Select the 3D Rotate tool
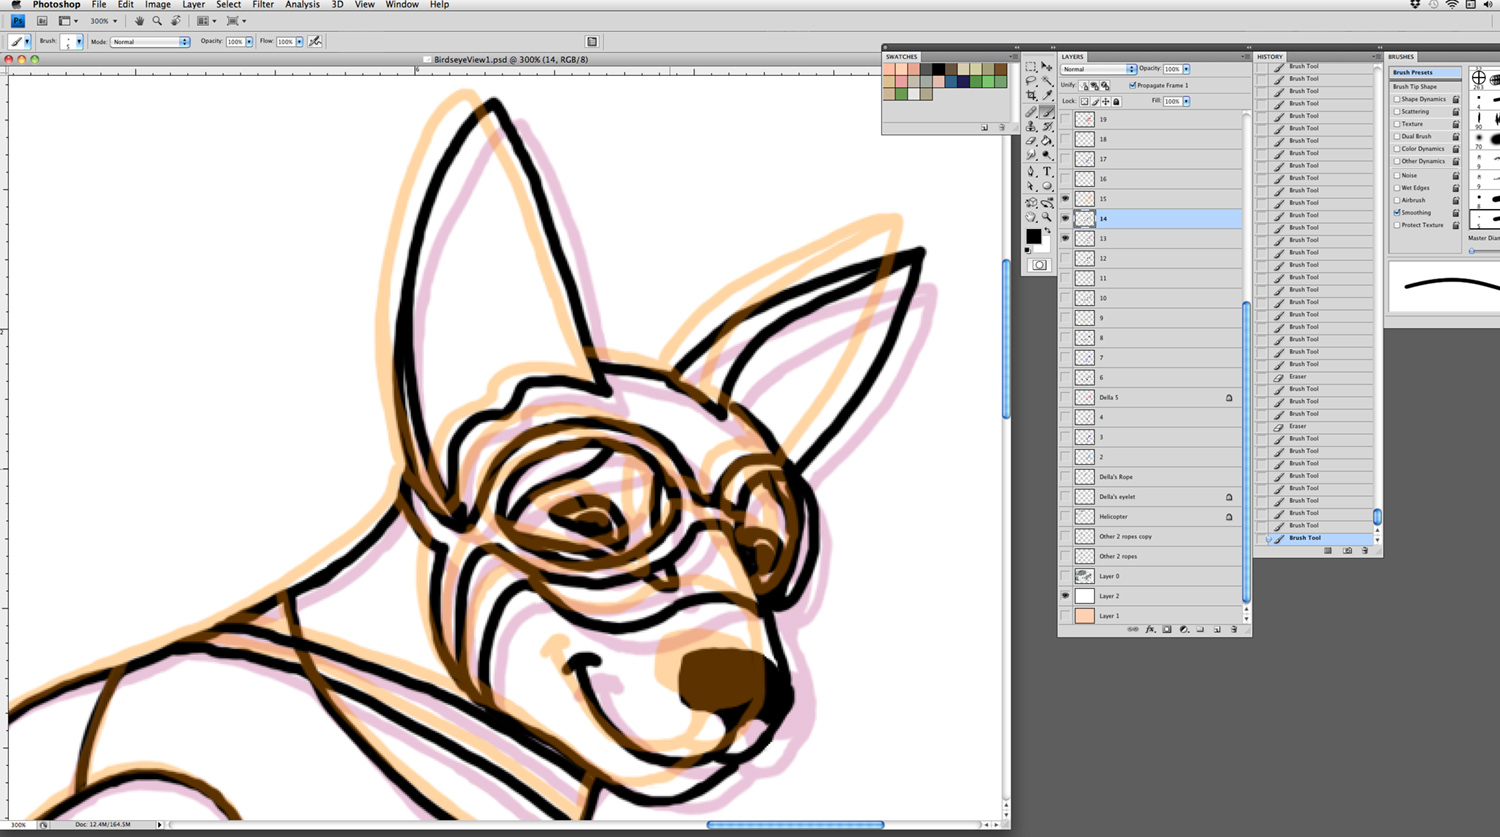Viewport: 1500px width, 837px height. [1030, 203]
